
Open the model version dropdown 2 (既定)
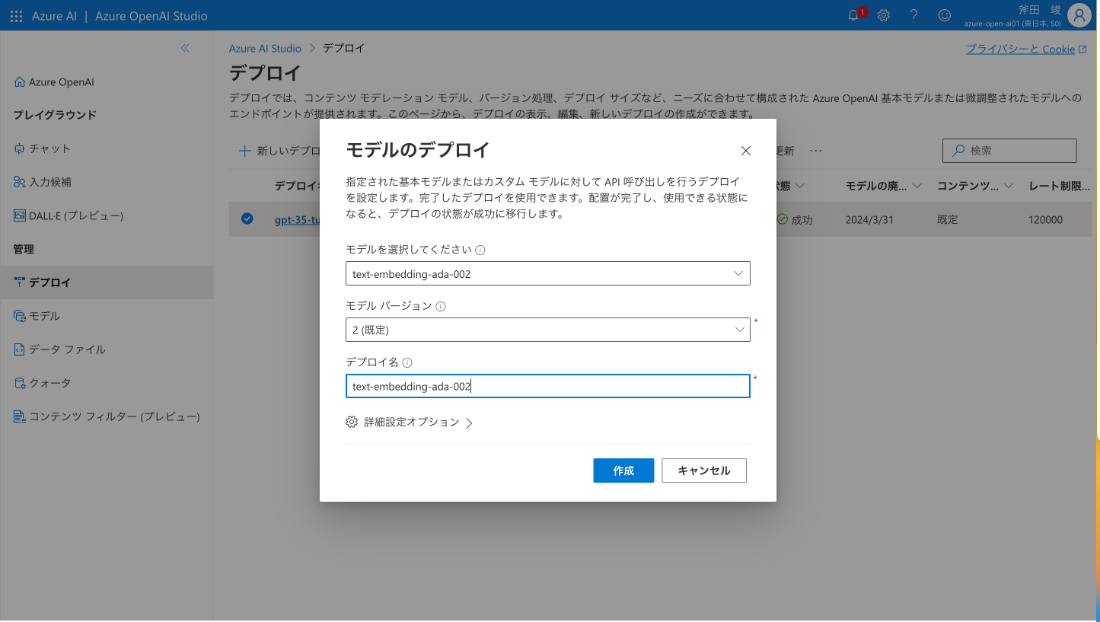click(548, 330)
